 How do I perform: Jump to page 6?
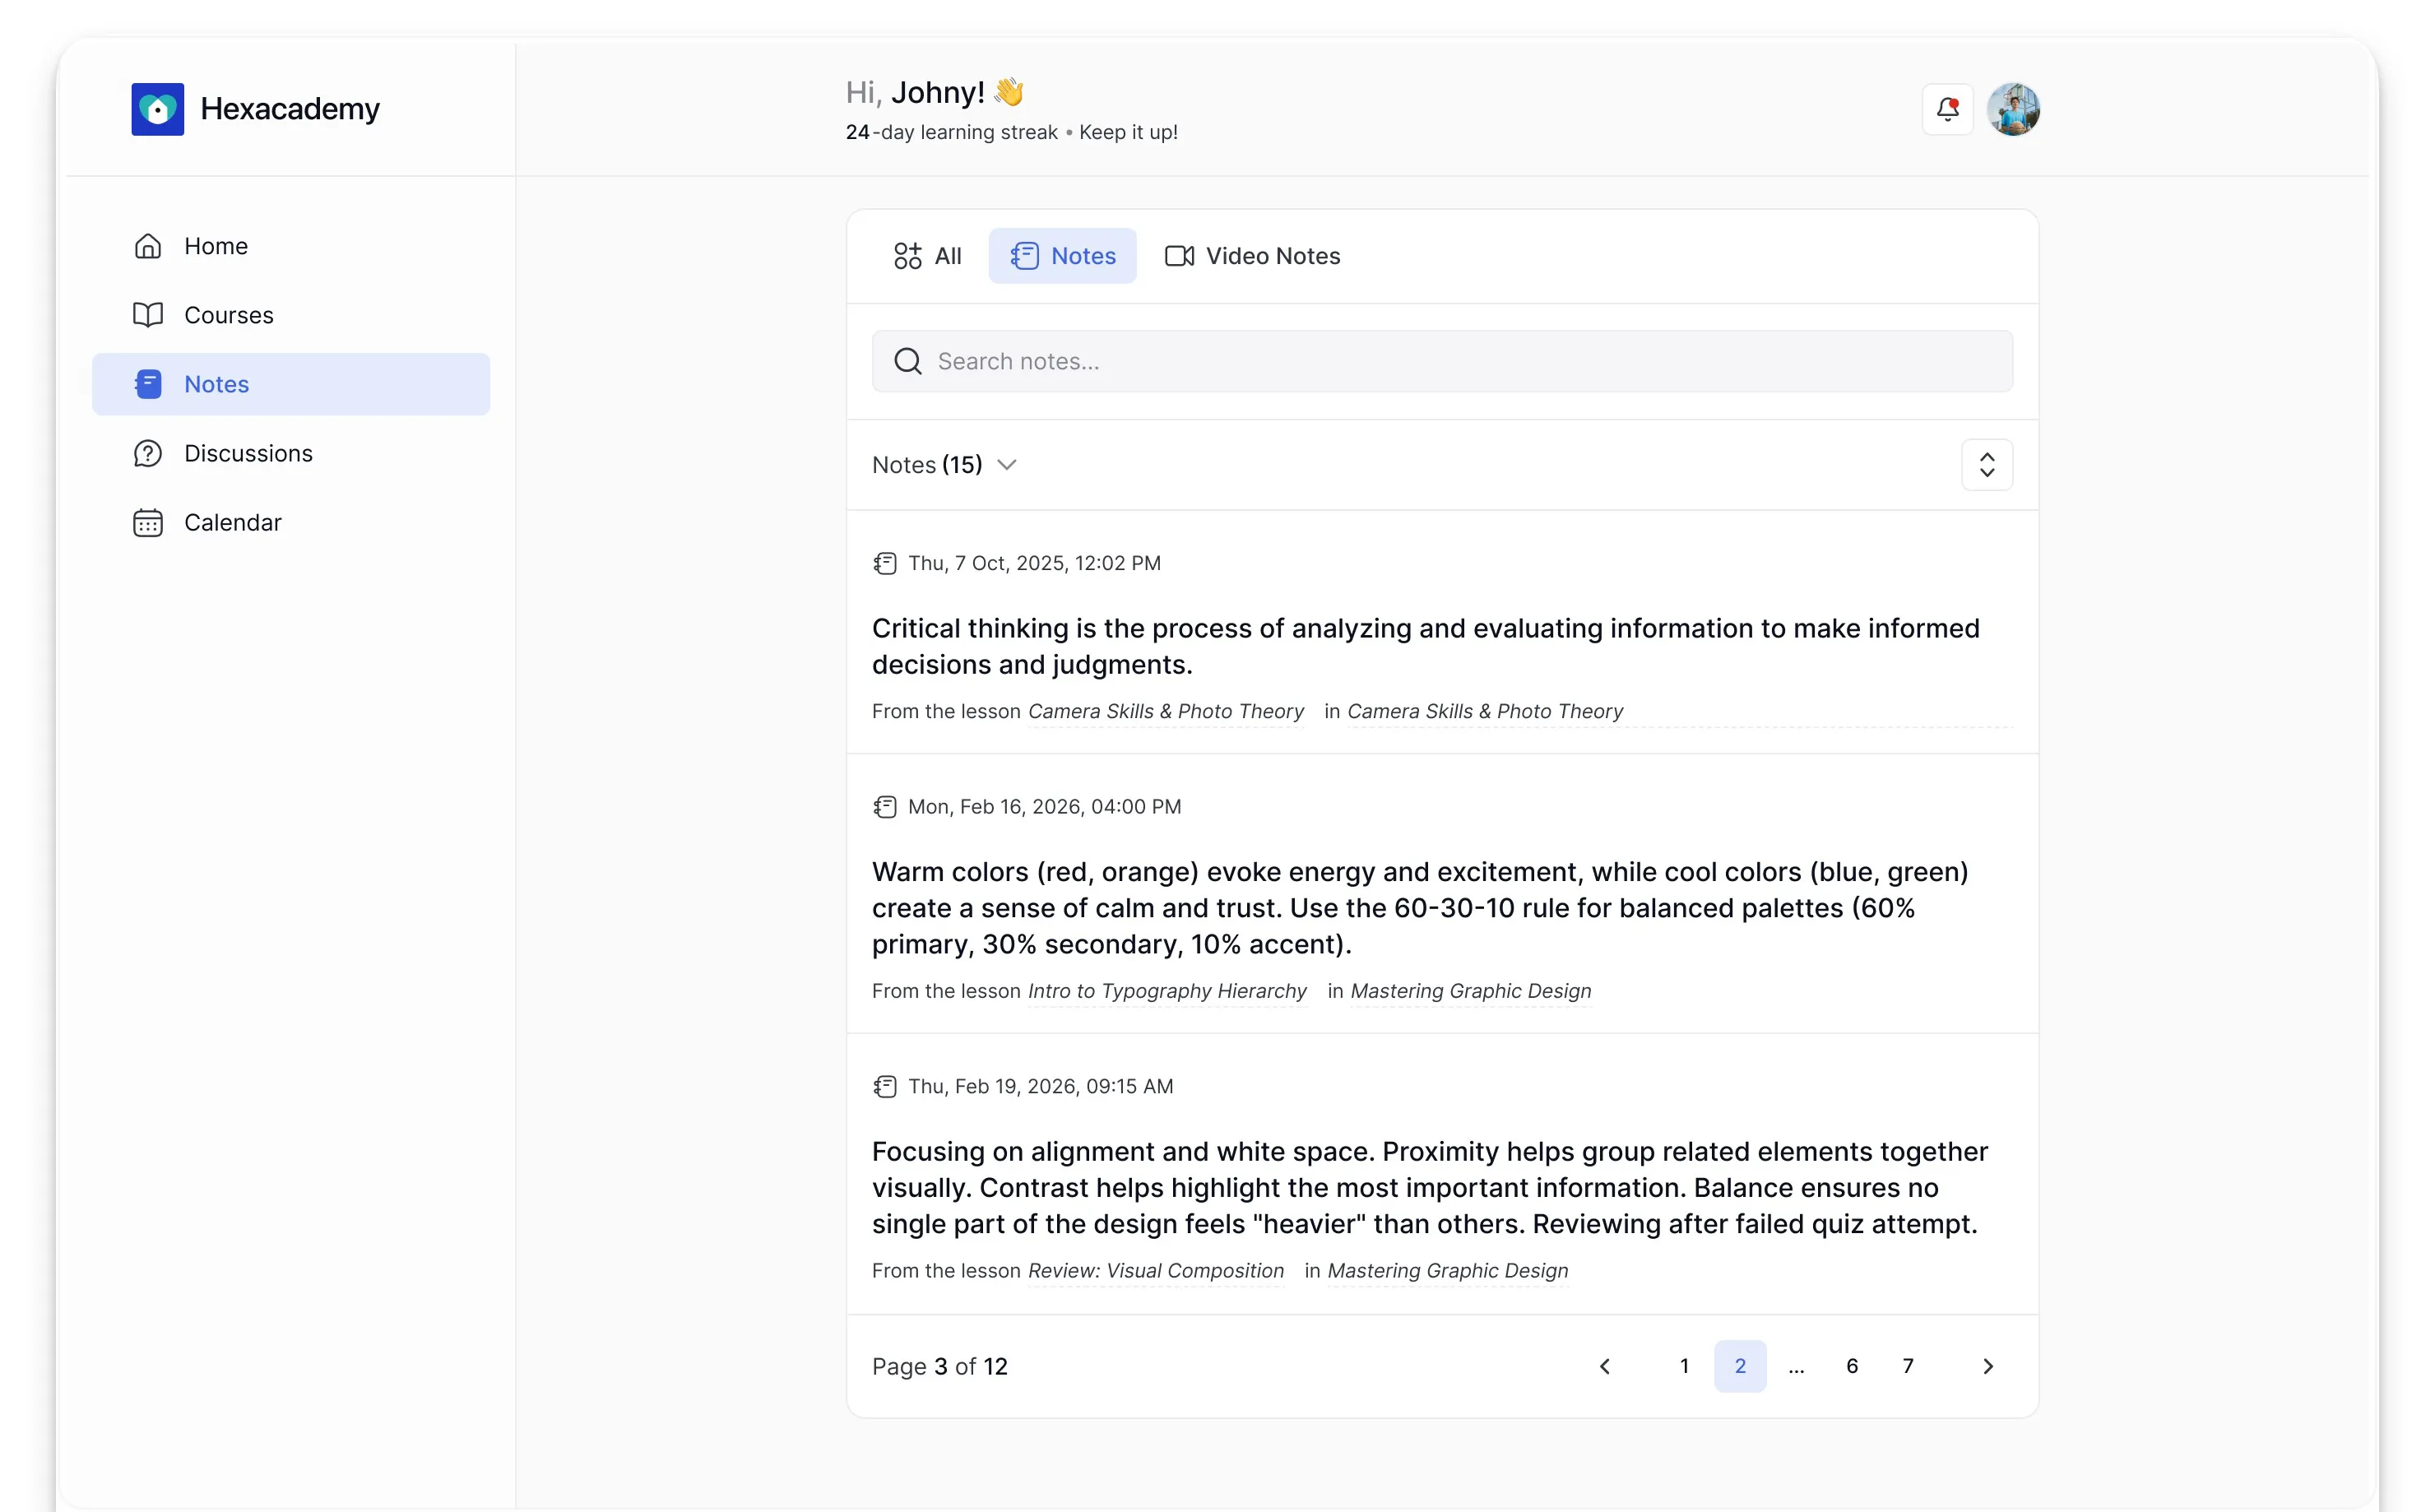point(1851,1366)
